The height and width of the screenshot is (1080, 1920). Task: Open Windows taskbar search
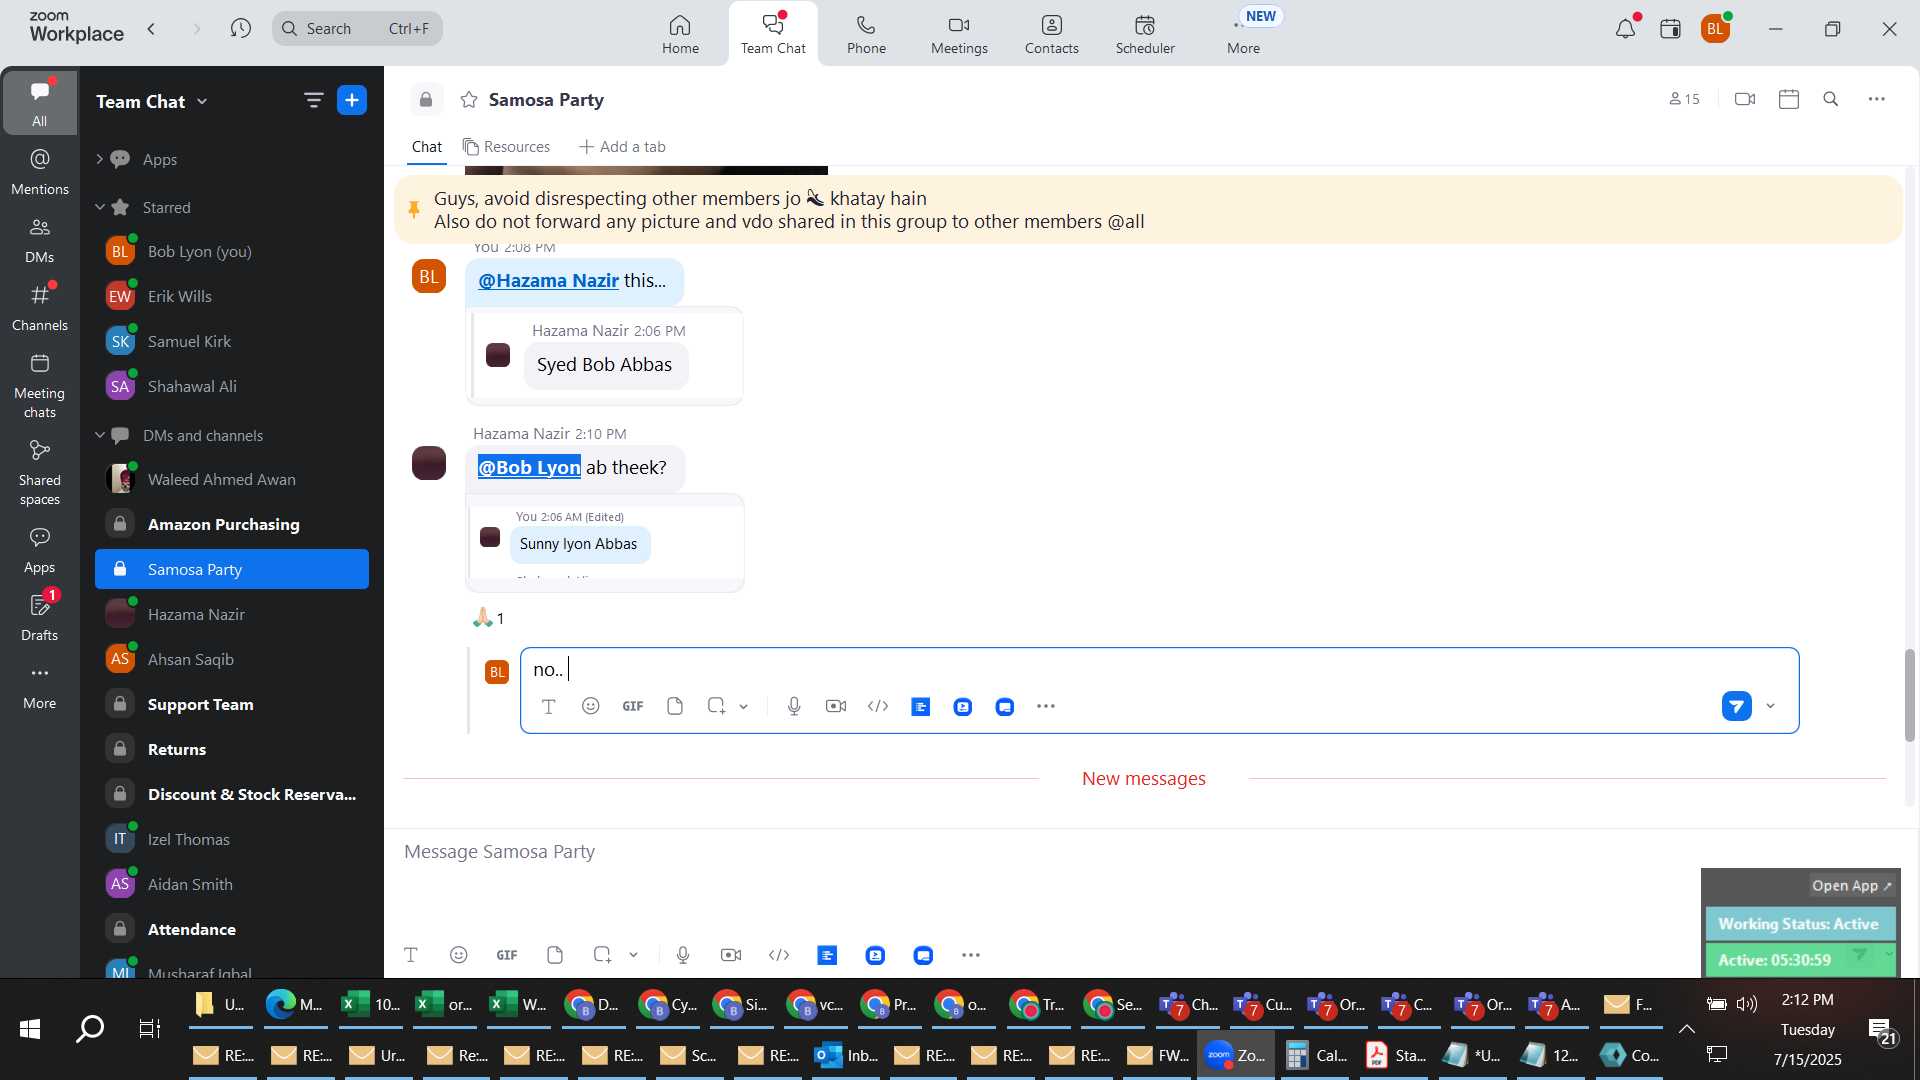(90, 1028)
